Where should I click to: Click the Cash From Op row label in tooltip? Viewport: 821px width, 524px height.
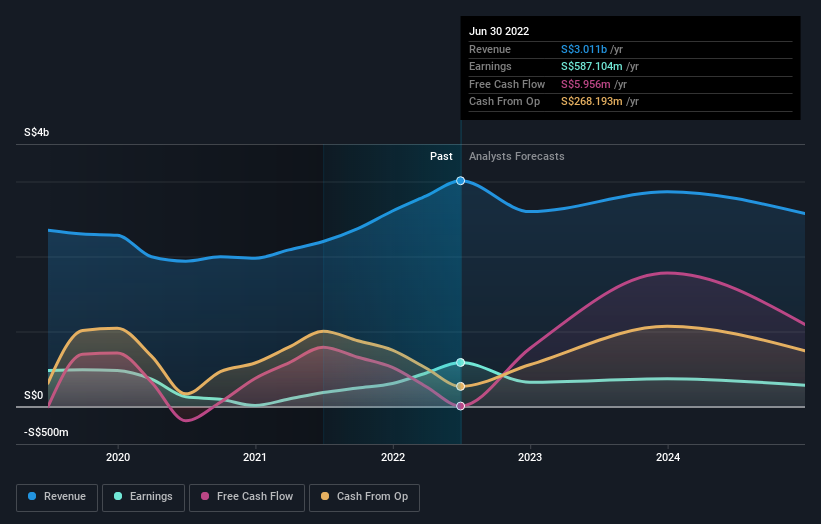pos(504,102)
